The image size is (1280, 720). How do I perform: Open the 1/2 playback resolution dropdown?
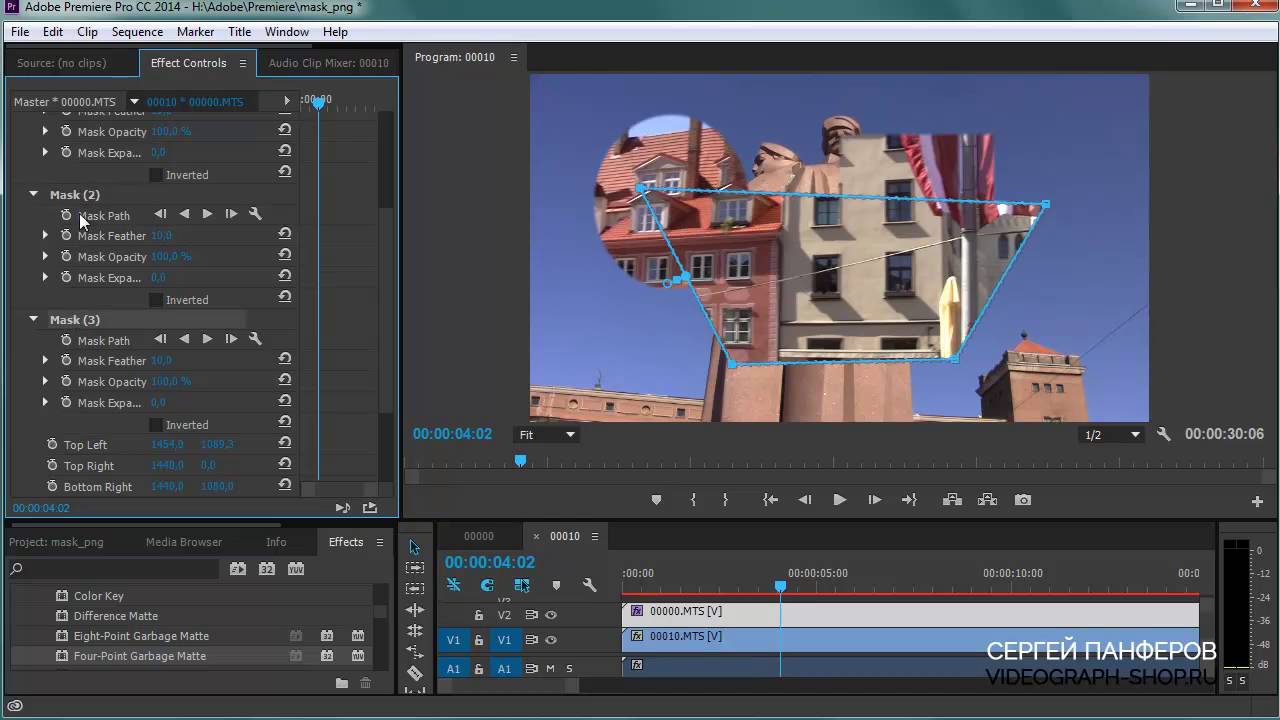pyautogui.click(x=1112, y=435)
